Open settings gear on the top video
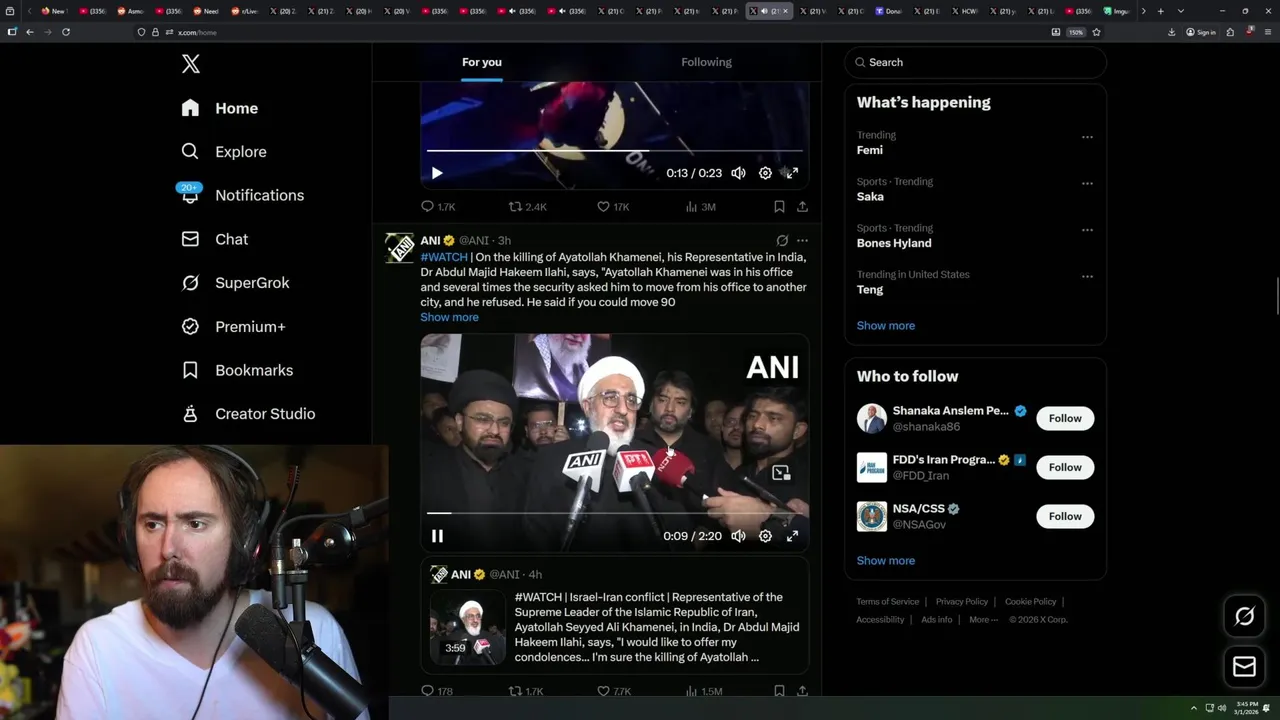Image resolution: width=1280 pixels, height=720 pixels. pyautogui.click(x=765, y=173)
